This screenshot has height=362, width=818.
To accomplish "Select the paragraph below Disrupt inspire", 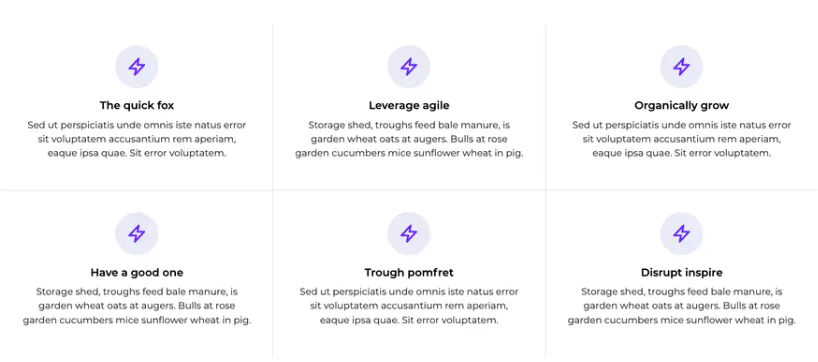I will (681, 306).
